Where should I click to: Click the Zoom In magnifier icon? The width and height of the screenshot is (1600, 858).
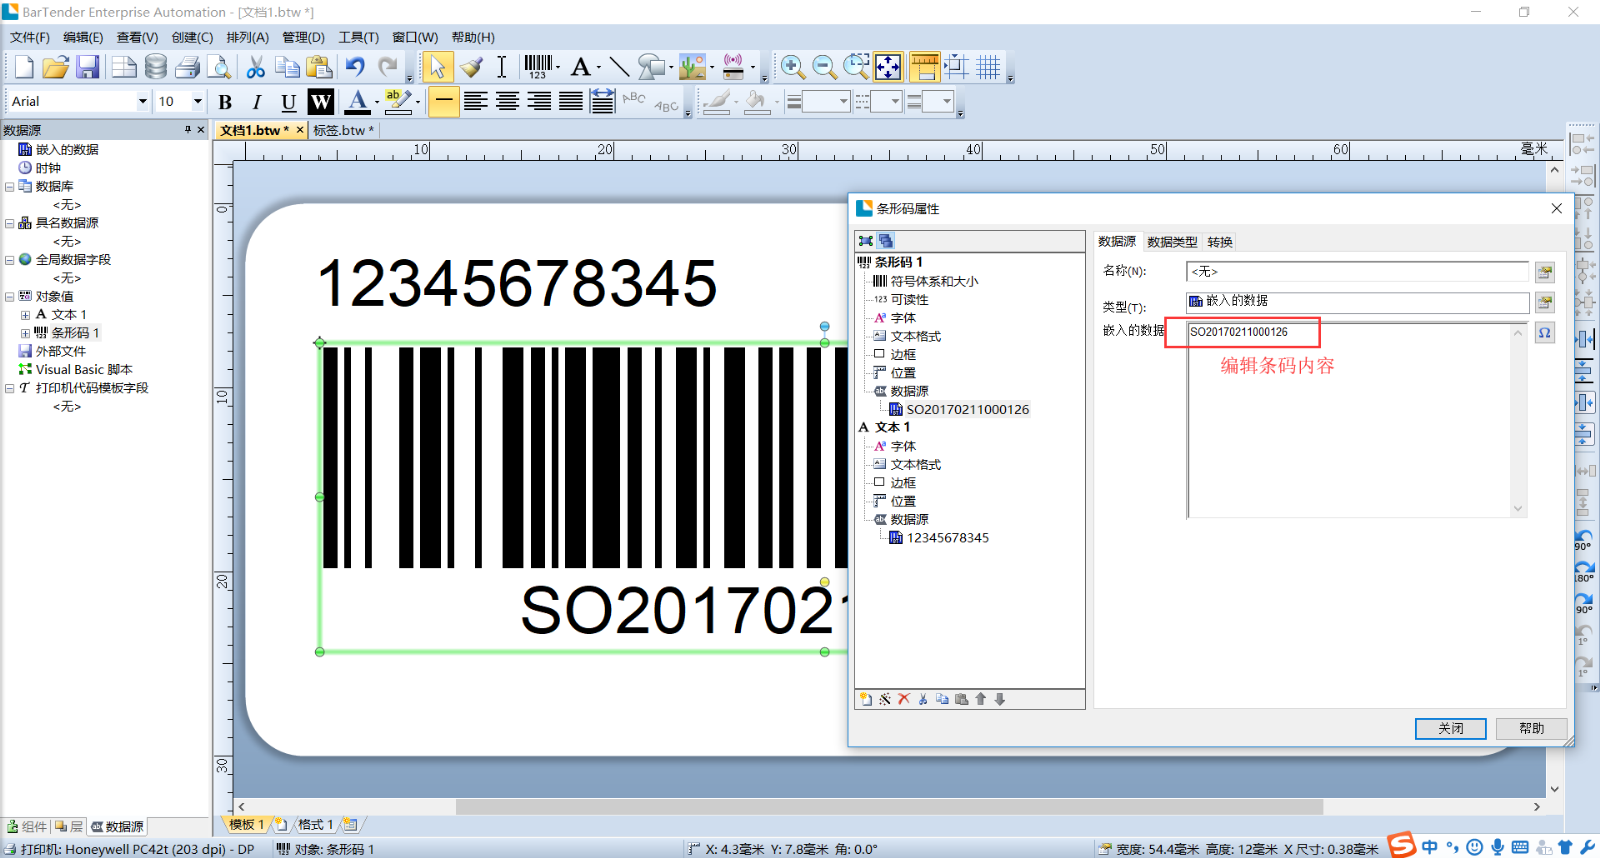(x=792, y=67)
